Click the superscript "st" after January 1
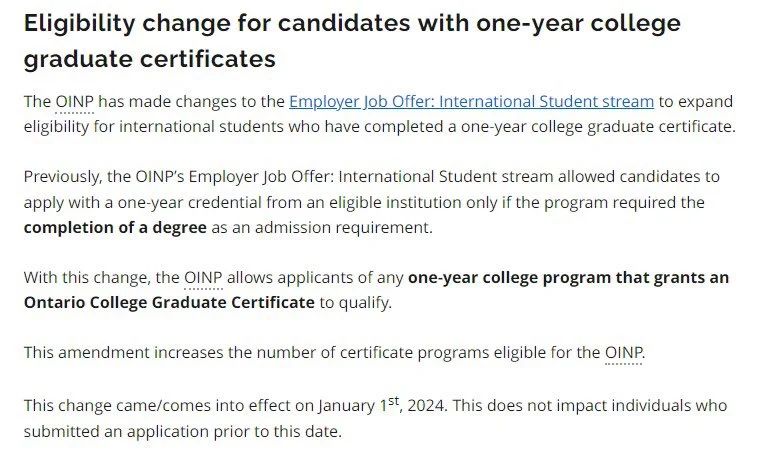Image resolution: width=757 pixels, height=458 pixels. pyautogui.click(x=393, y=401)
